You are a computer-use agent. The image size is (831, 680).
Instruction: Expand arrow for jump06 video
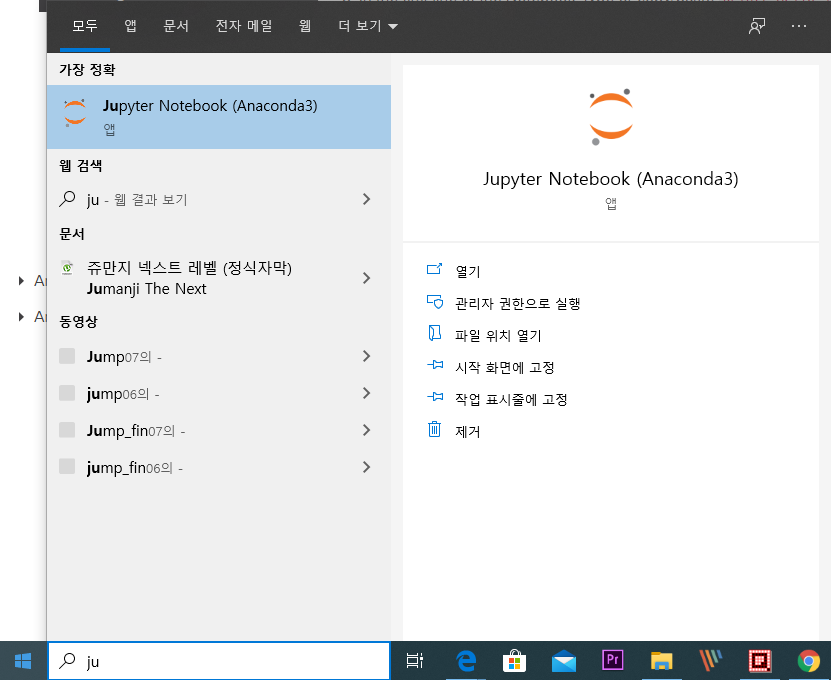click(x=366, y=393)
